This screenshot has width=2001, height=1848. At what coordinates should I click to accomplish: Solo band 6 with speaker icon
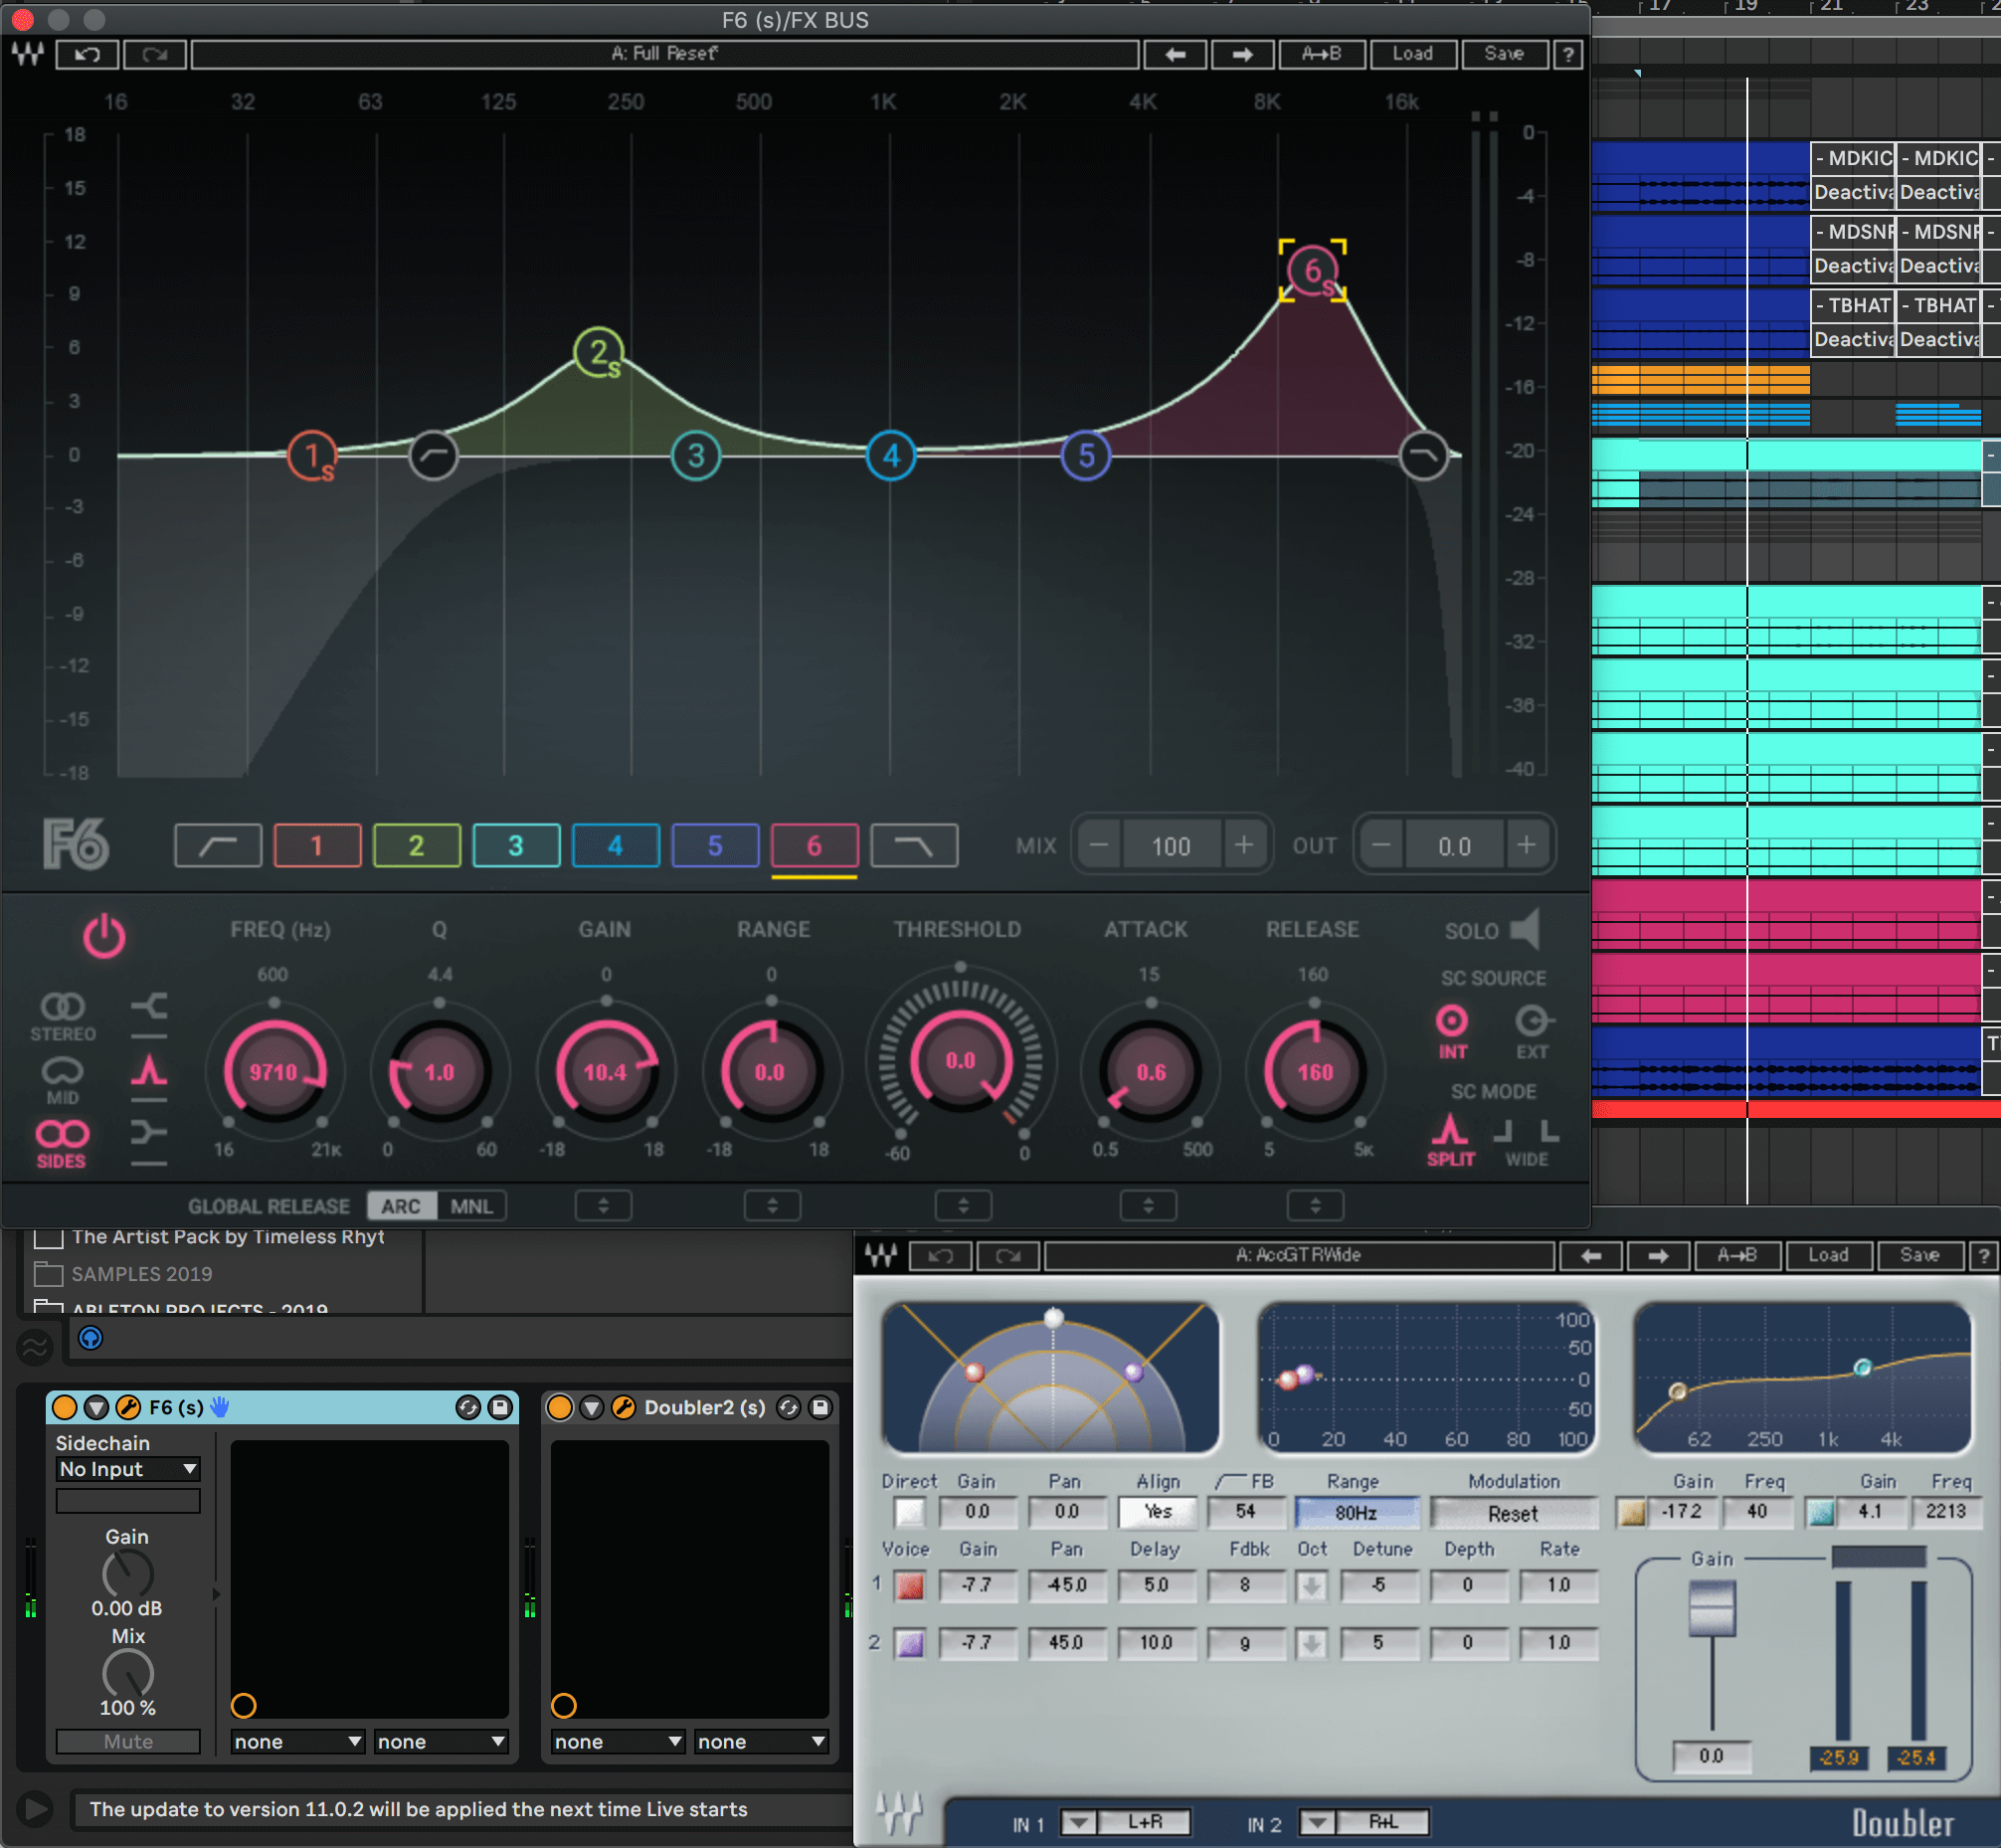click(x=1524, y=930)
